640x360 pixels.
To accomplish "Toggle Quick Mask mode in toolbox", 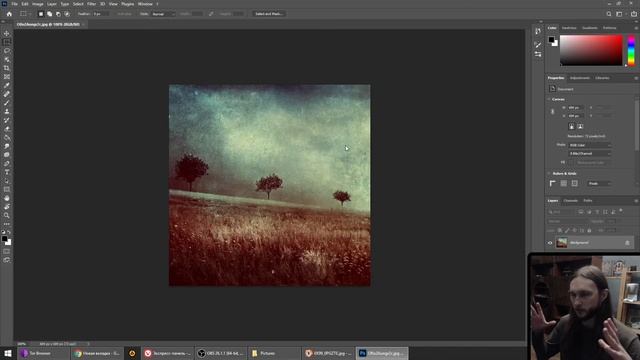I will [x=7, y=251].
